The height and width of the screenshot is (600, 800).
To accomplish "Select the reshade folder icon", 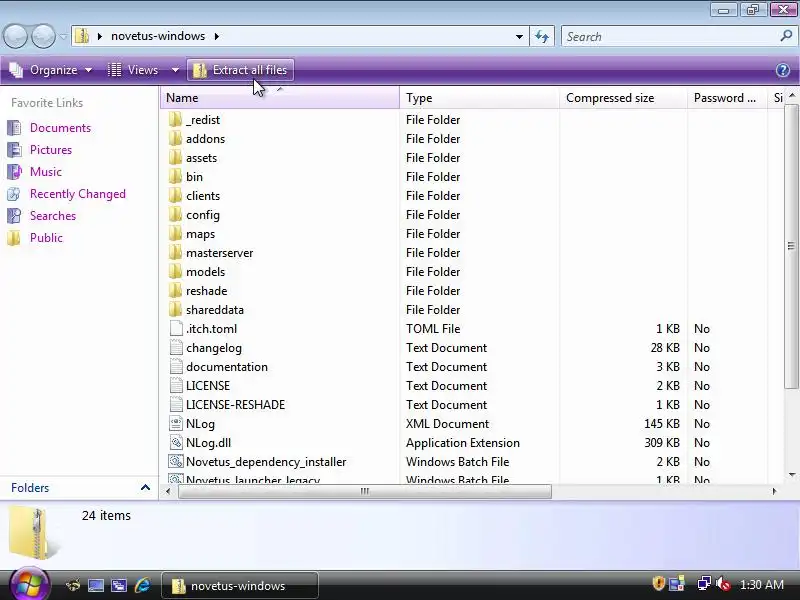I will (176, 290).
